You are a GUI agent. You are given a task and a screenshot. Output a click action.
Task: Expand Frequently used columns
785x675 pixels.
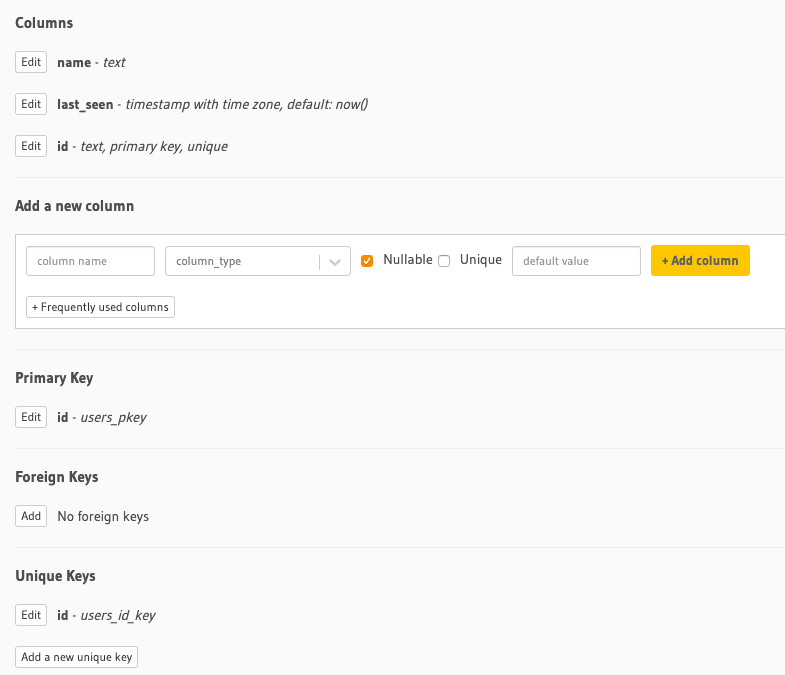(x=100, y=307)
